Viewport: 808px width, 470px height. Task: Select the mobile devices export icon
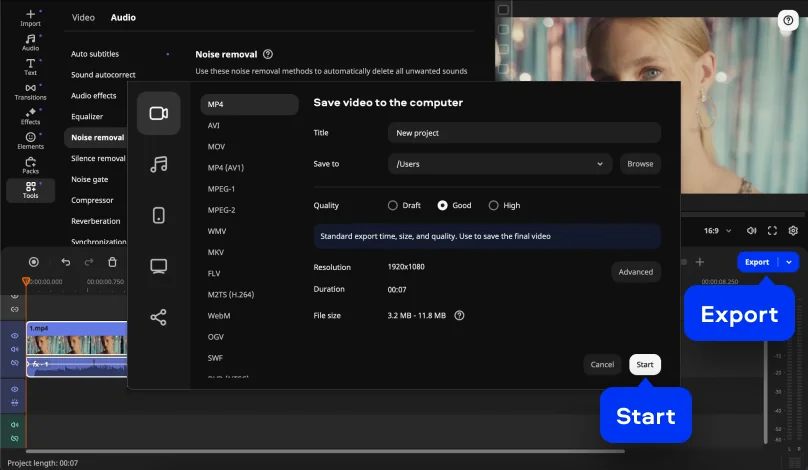pos(158,215)
